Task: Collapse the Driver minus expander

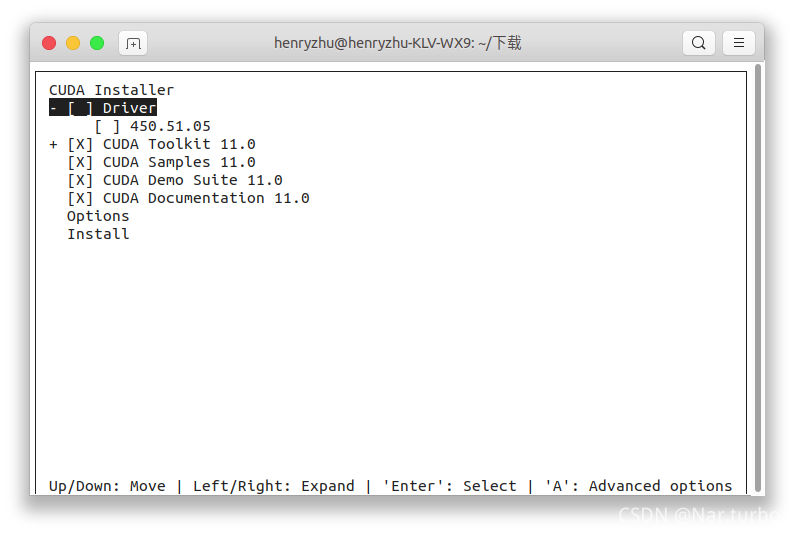Action: point(53,108)
